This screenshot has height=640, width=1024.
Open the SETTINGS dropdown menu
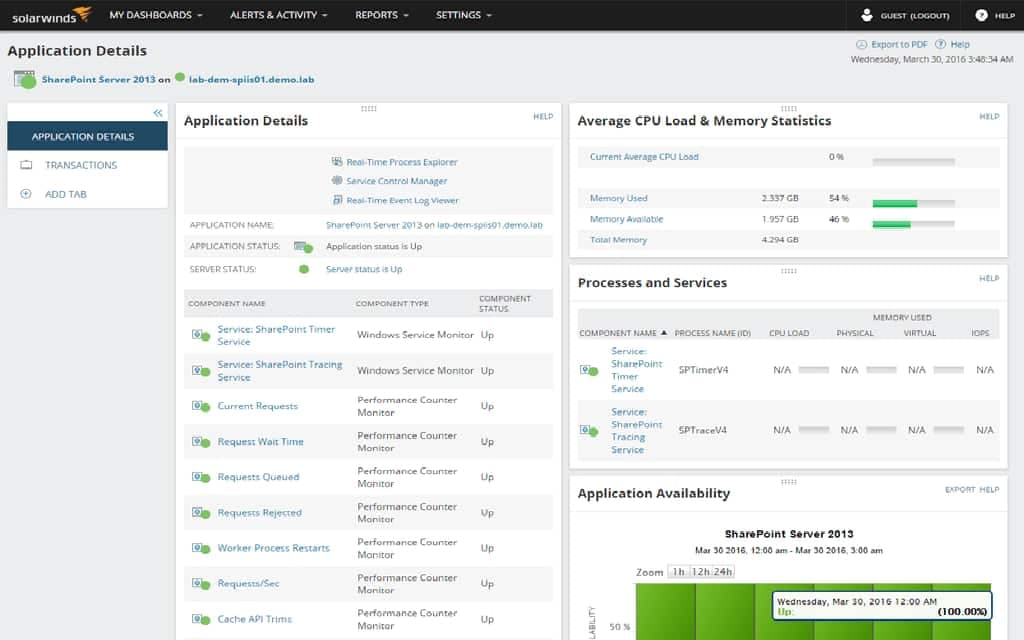point(460,15)
